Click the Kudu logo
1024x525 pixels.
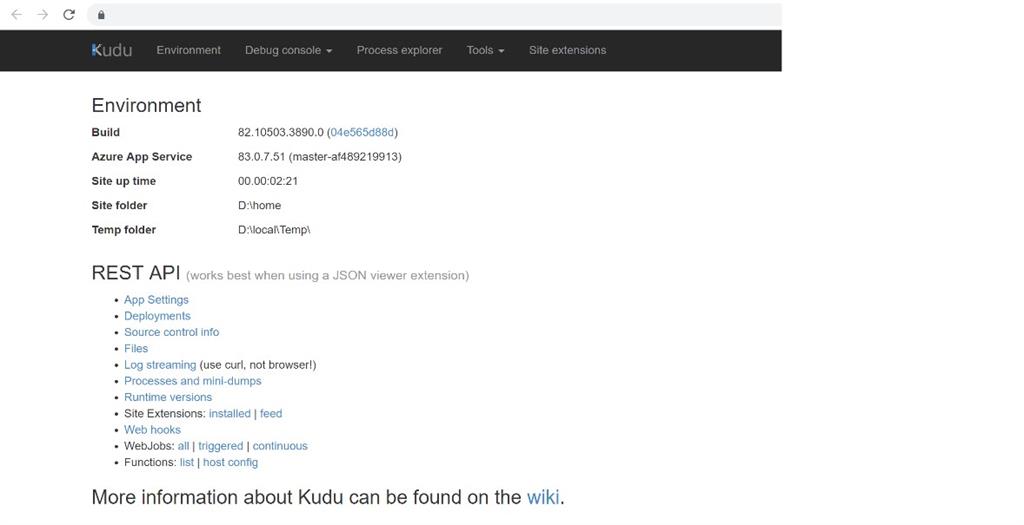(x=111, y=50)
